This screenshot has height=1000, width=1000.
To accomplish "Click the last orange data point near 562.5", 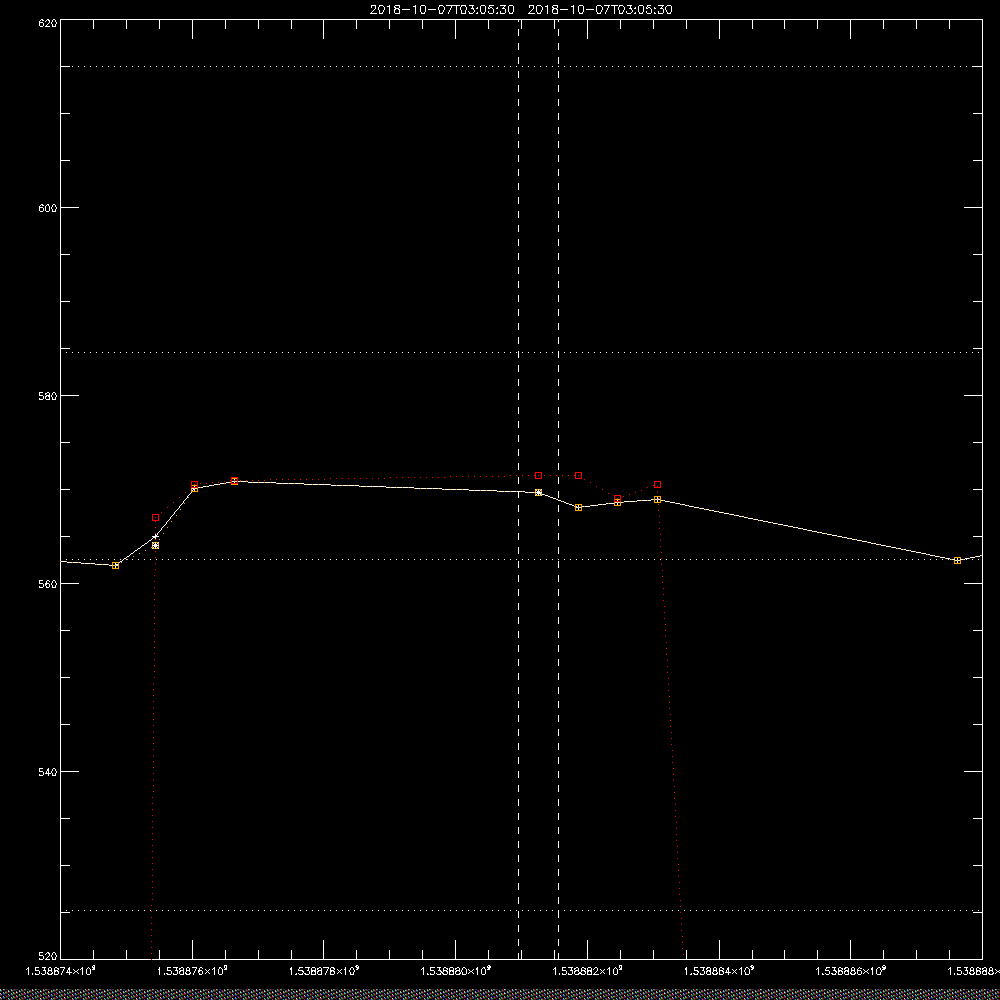I will [957, 561].
